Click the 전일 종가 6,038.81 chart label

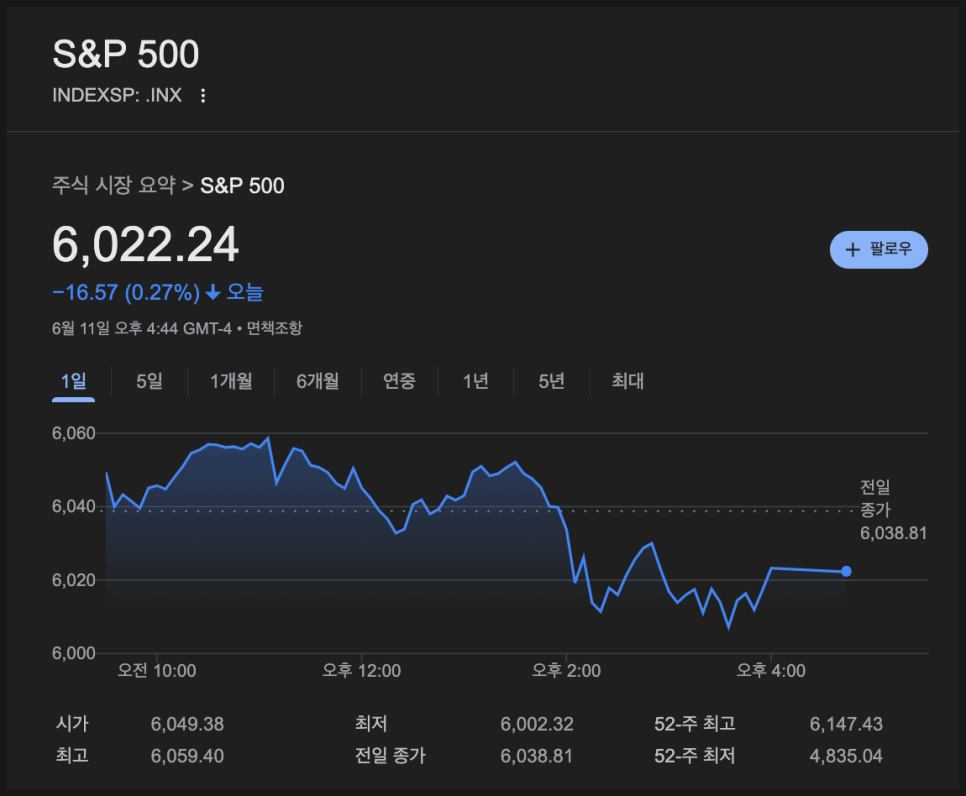pyautogui.click(x=893, y=510)
